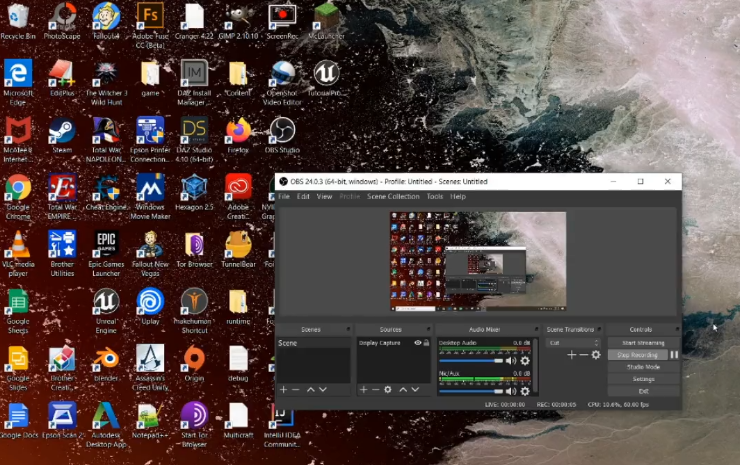The height and width of the screenshot is (465, 740).
Task: Adjust the Desktop Audio volume slider
Action: (x=472, y=360)
